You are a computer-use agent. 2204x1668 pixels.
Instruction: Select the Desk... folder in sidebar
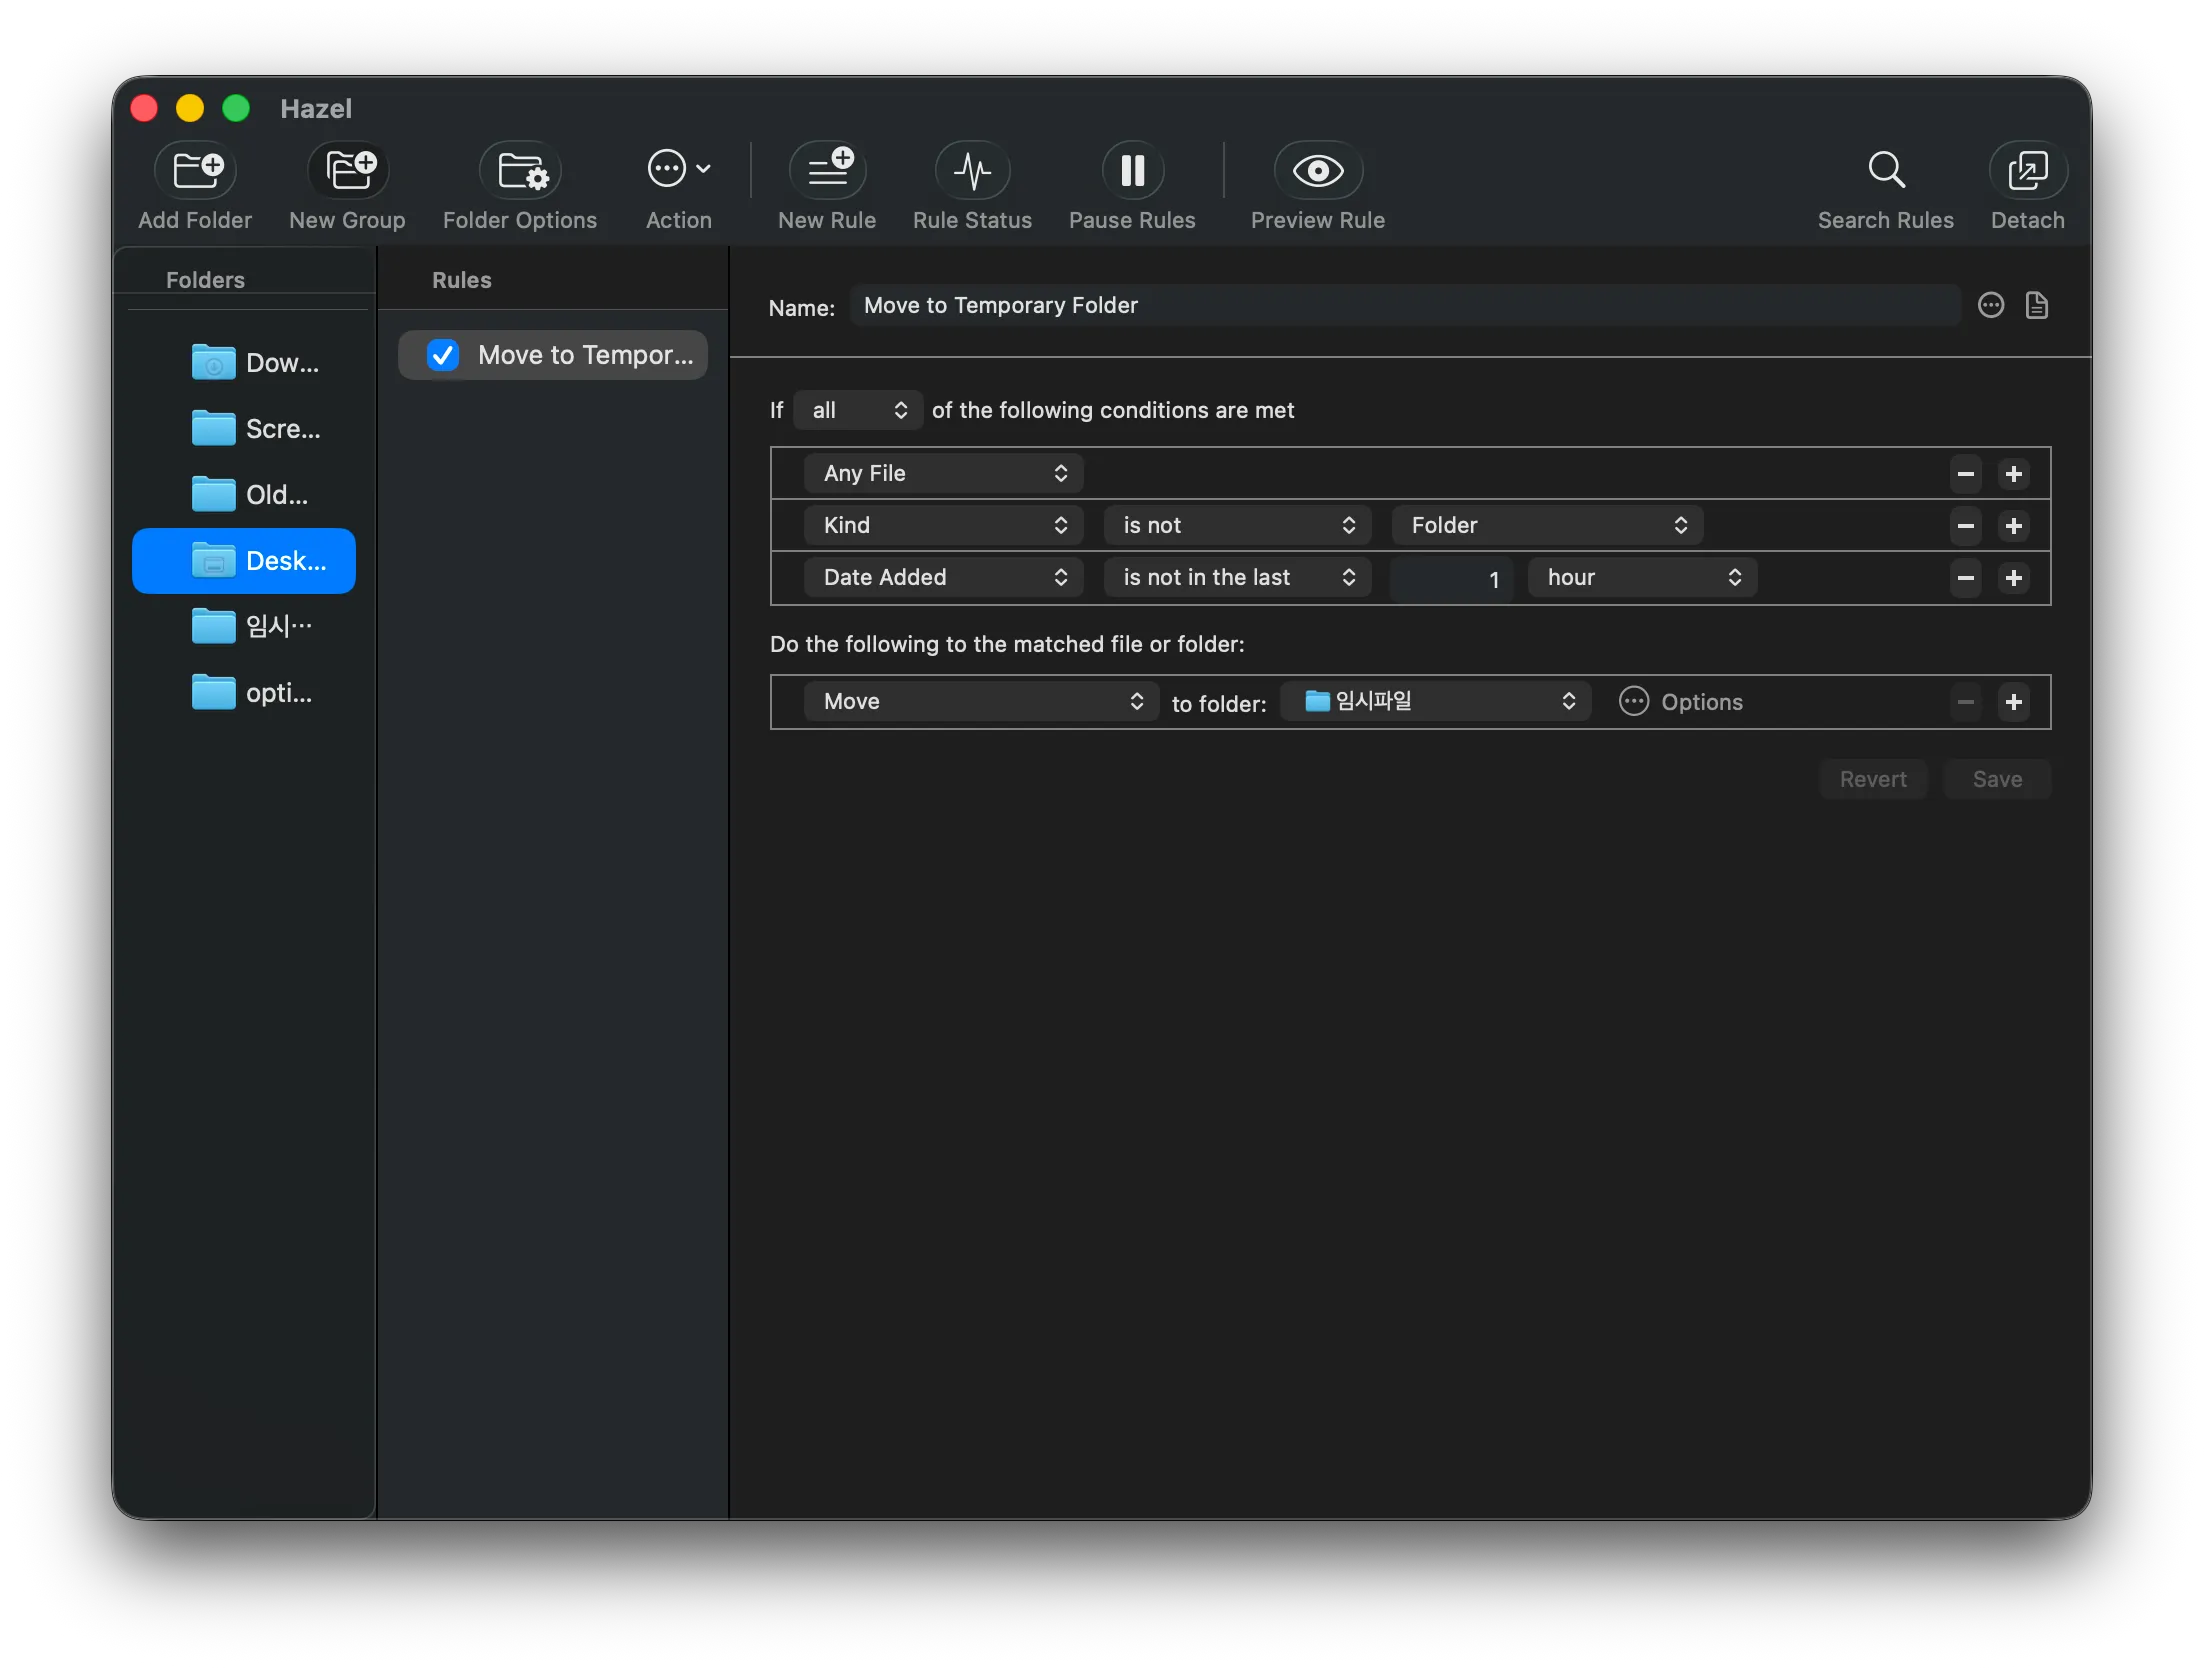(x=244, y=561)
